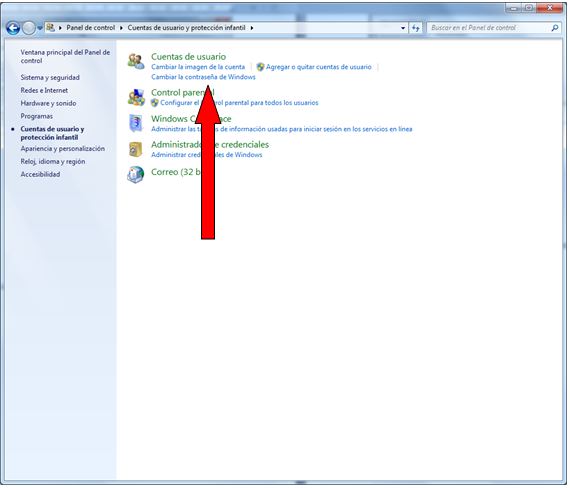Click the Correo mail icon
This screenshot has width=570, height=488.
tap(136, 175)
